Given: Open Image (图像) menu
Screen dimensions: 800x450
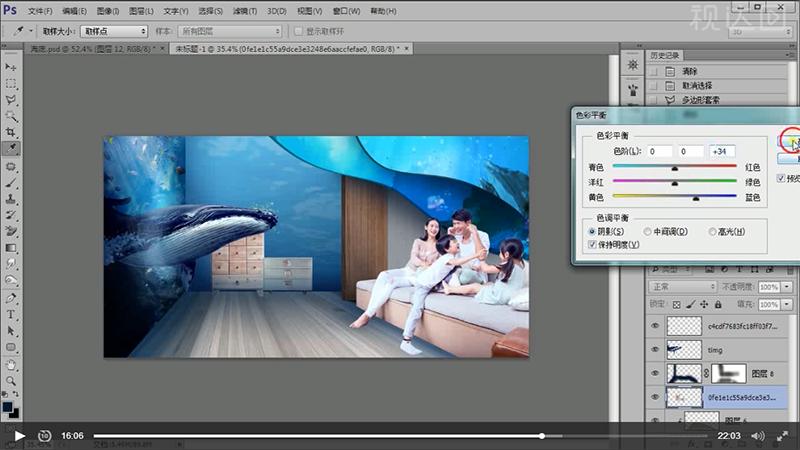Looking at the screenshot, I should click(108, 11).
